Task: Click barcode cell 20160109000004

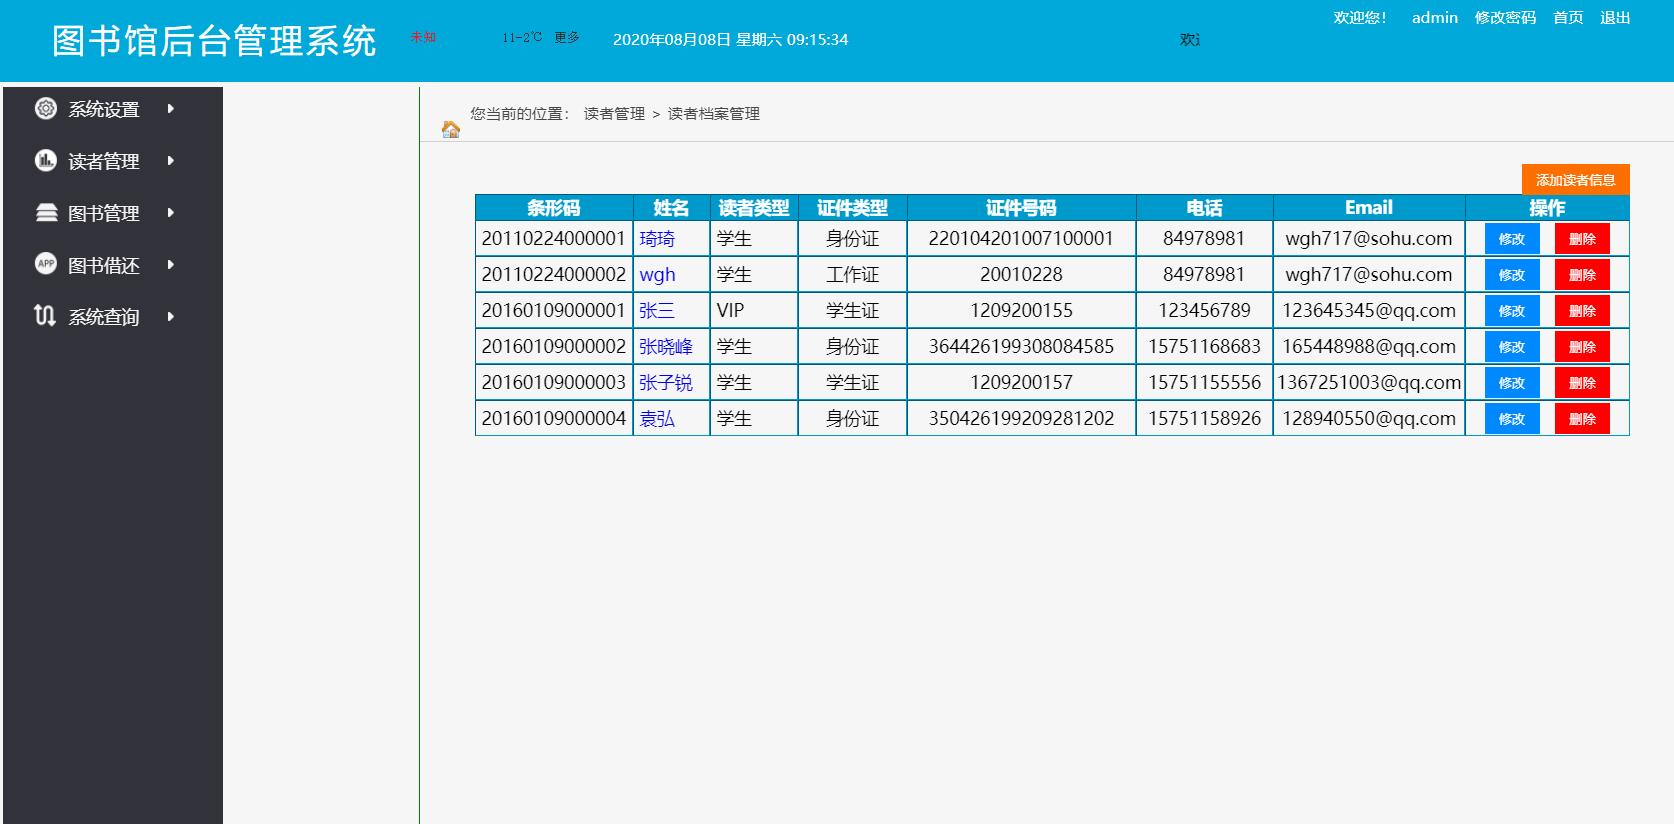Action: [x=554, y=419]
